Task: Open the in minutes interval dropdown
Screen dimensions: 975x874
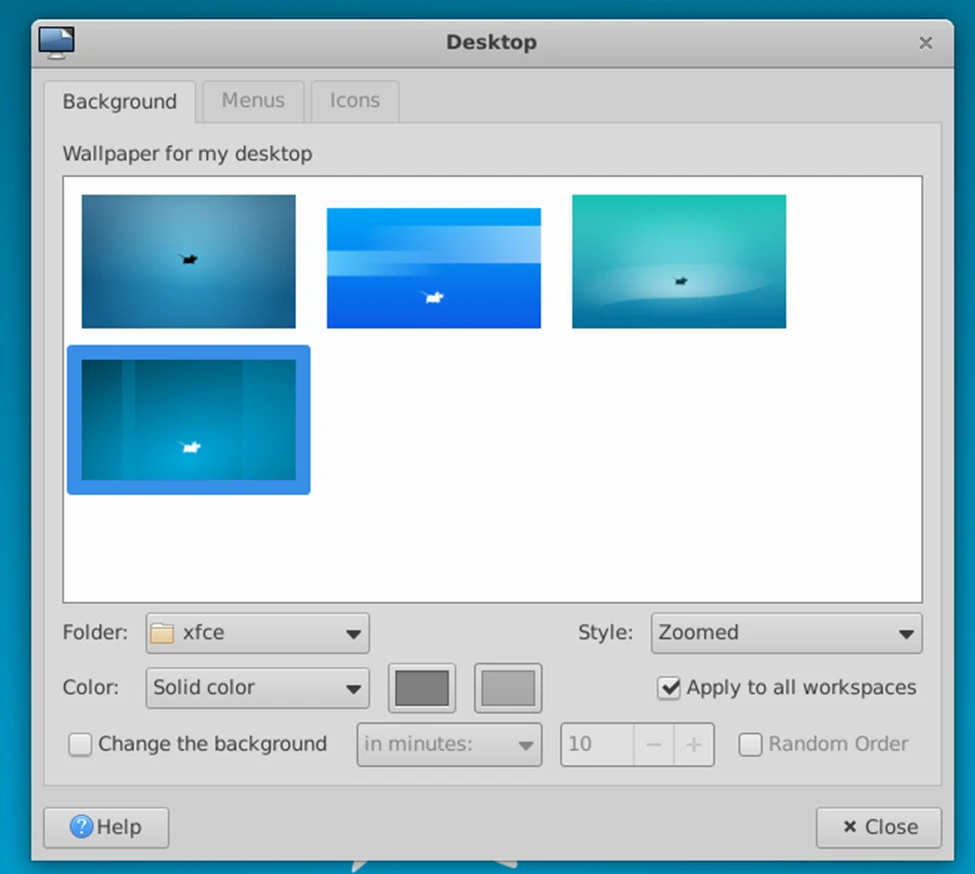Action: pos(448,744)
